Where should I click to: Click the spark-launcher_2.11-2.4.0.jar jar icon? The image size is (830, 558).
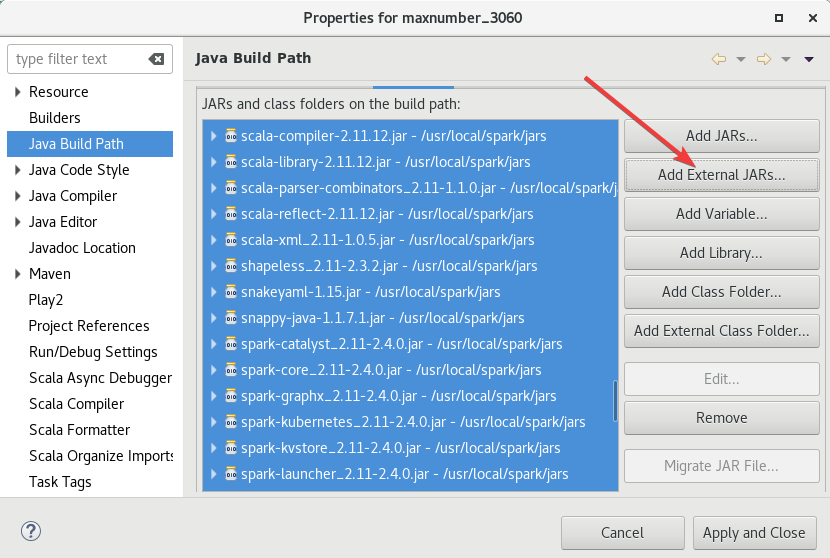tap(231, 473)
